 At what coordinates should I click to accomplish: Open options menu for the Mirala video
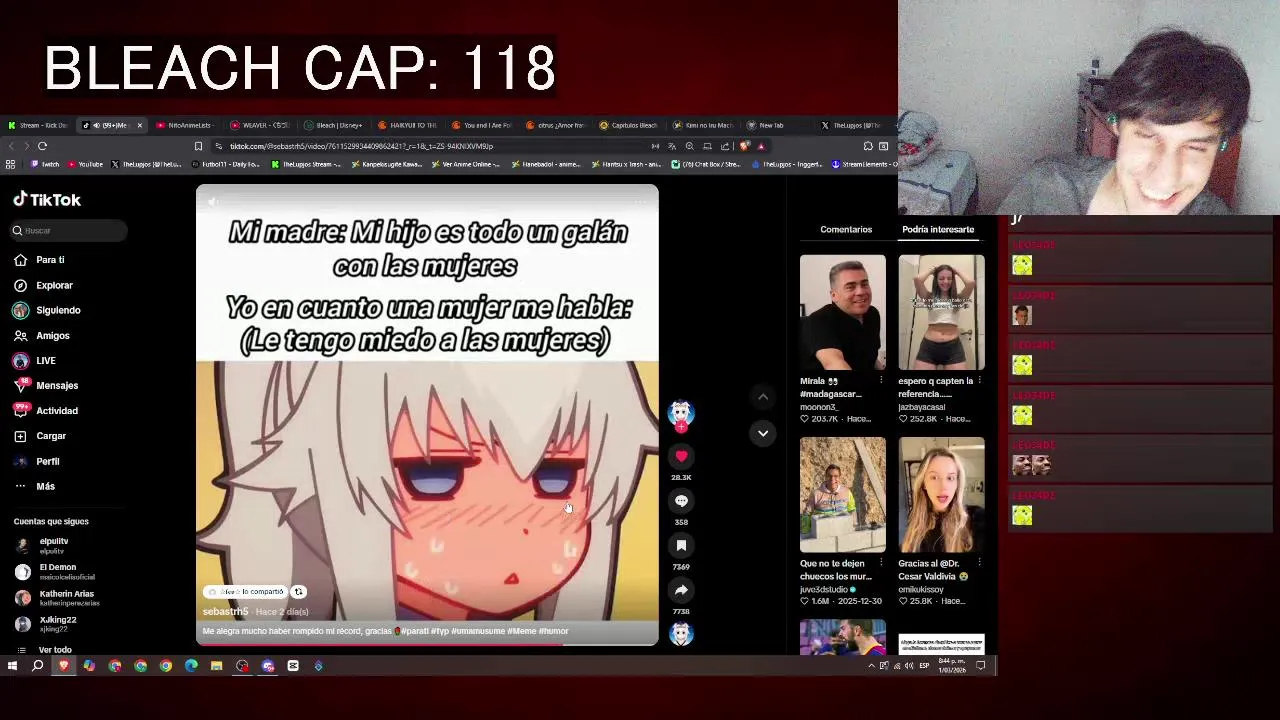tap(880, 381)
